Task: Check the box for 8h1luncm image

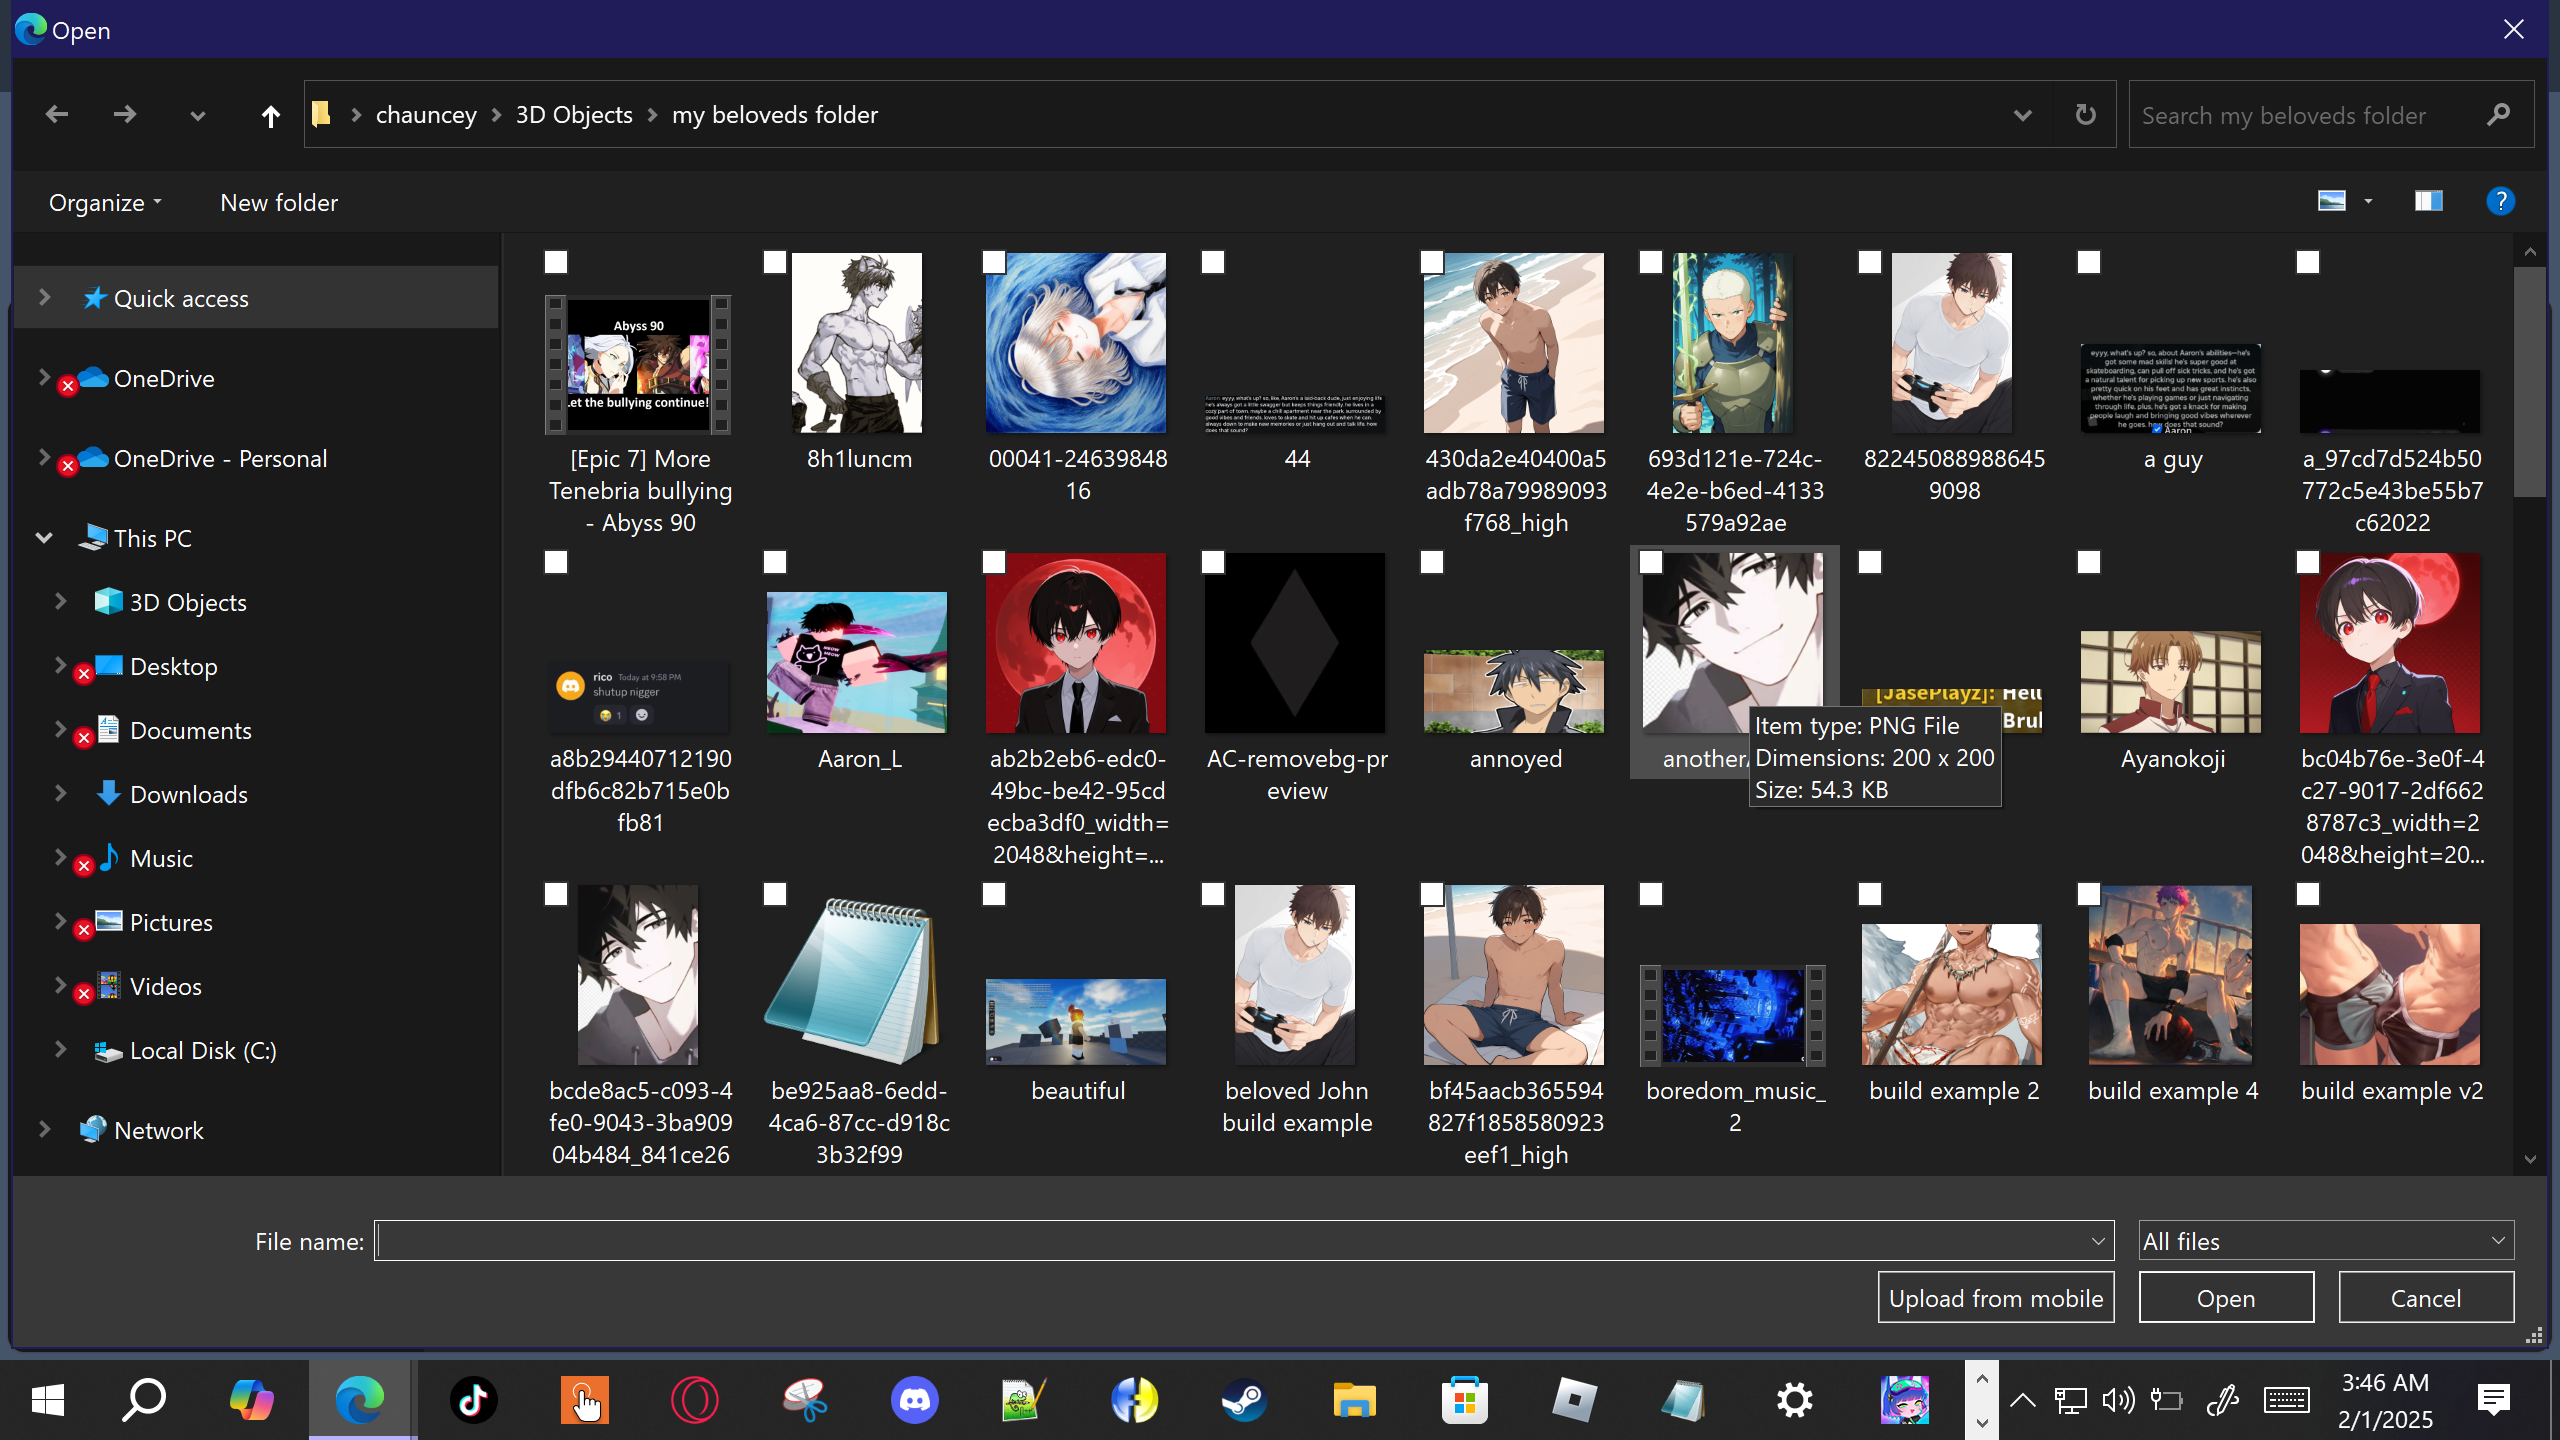Action: pyautogui.click(x=775, y=262)
